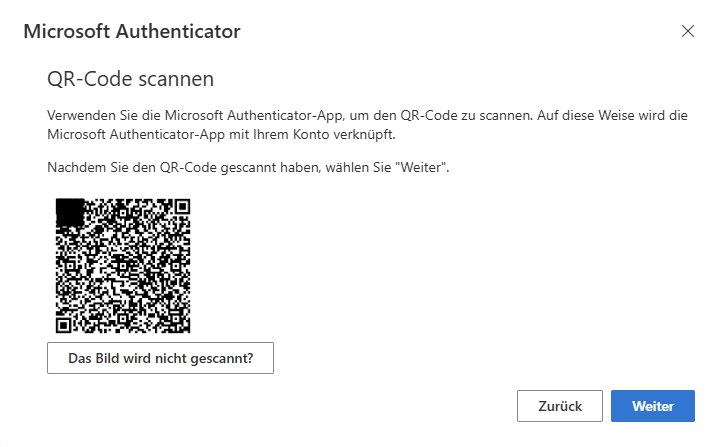Click the blacked-out corner of QR code

coord(70,212)
